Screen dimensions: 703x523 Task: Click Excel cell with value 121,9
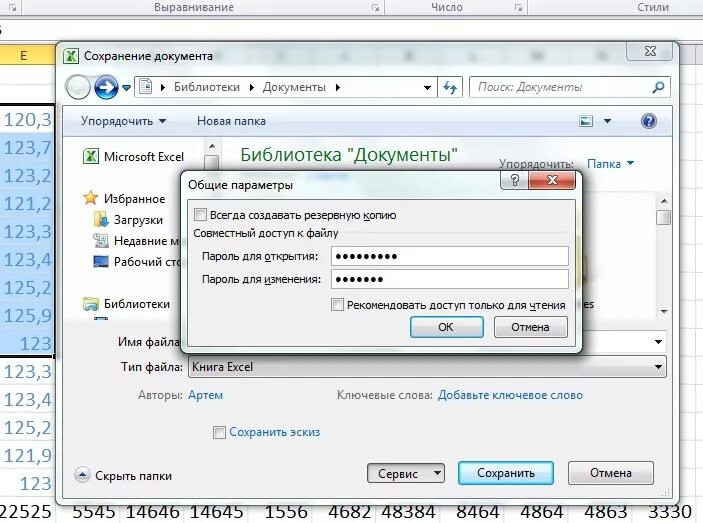27,455
